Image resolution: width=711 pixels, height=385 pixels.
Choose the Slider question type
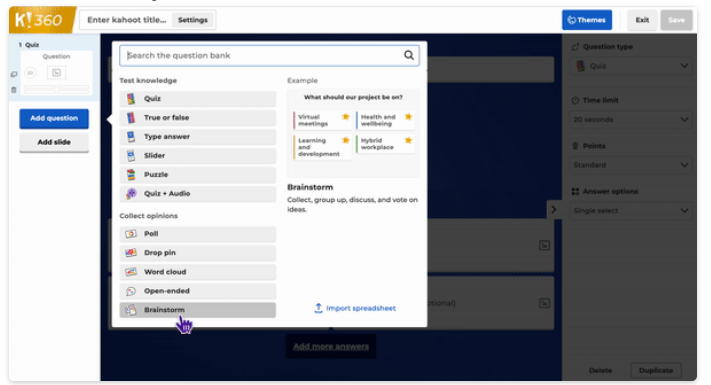198,156
